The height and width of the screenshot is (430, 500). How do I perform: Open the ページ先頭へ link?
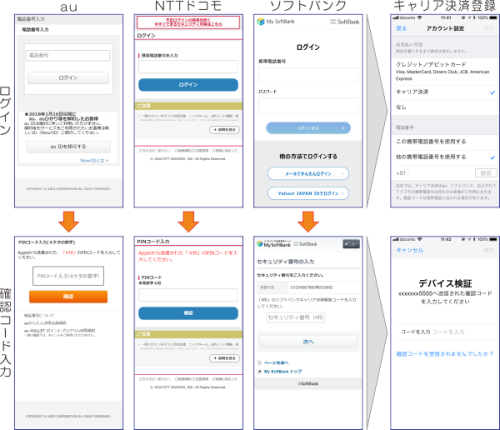point(276,363)
